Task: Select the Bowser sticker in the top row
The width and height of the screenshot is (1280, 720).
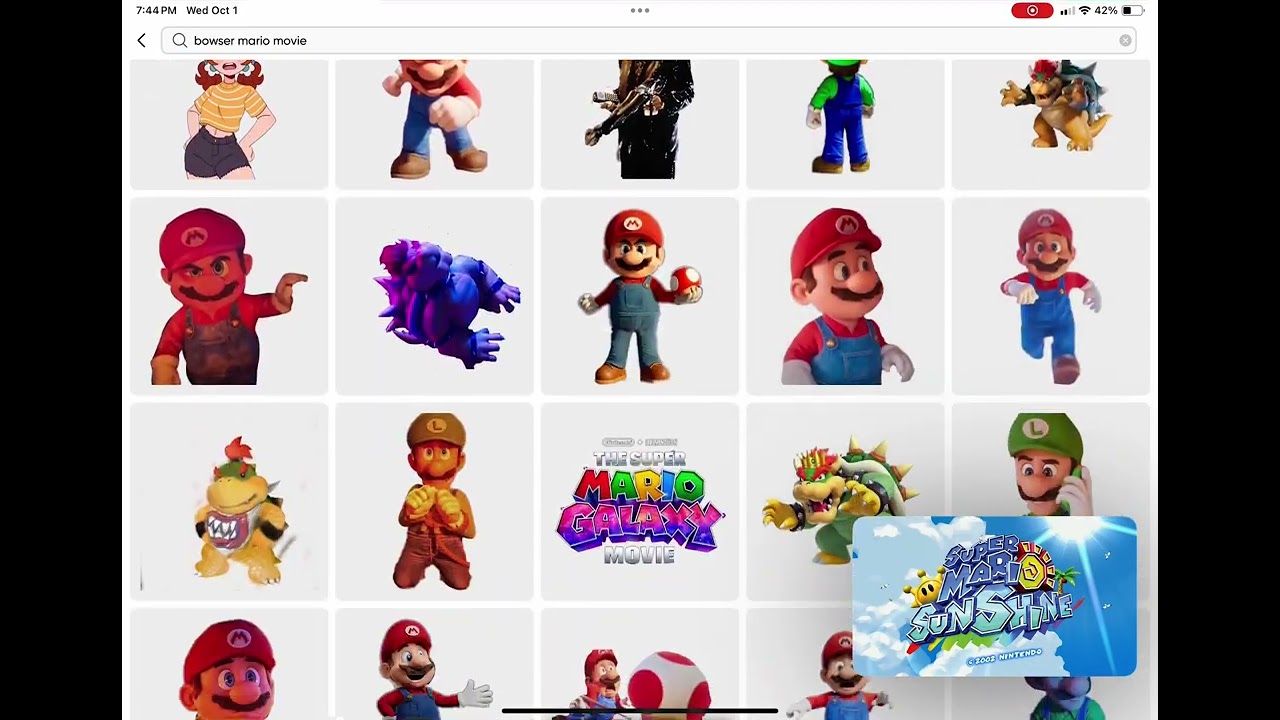Action: pyautogui.click(x=1050, y=123)
